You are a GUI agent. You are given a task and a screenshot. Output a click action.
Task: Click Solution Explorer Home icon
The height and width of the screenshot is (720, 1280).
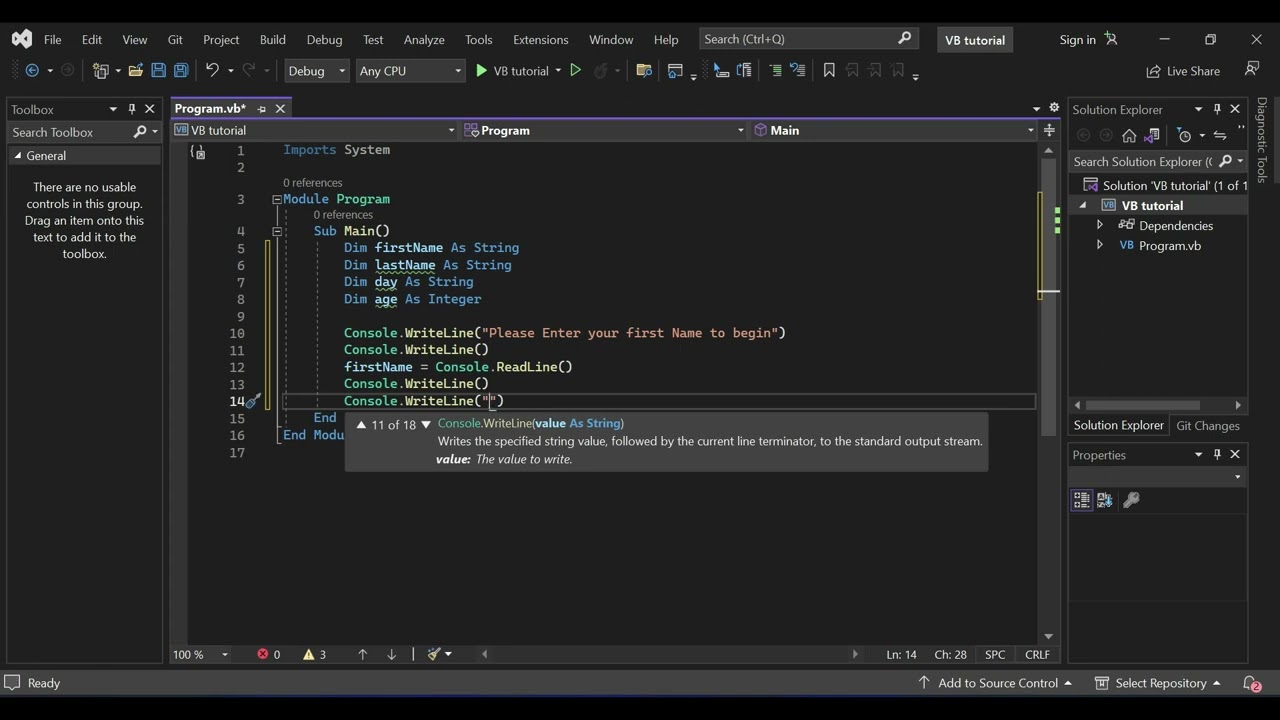point(1129,135)
